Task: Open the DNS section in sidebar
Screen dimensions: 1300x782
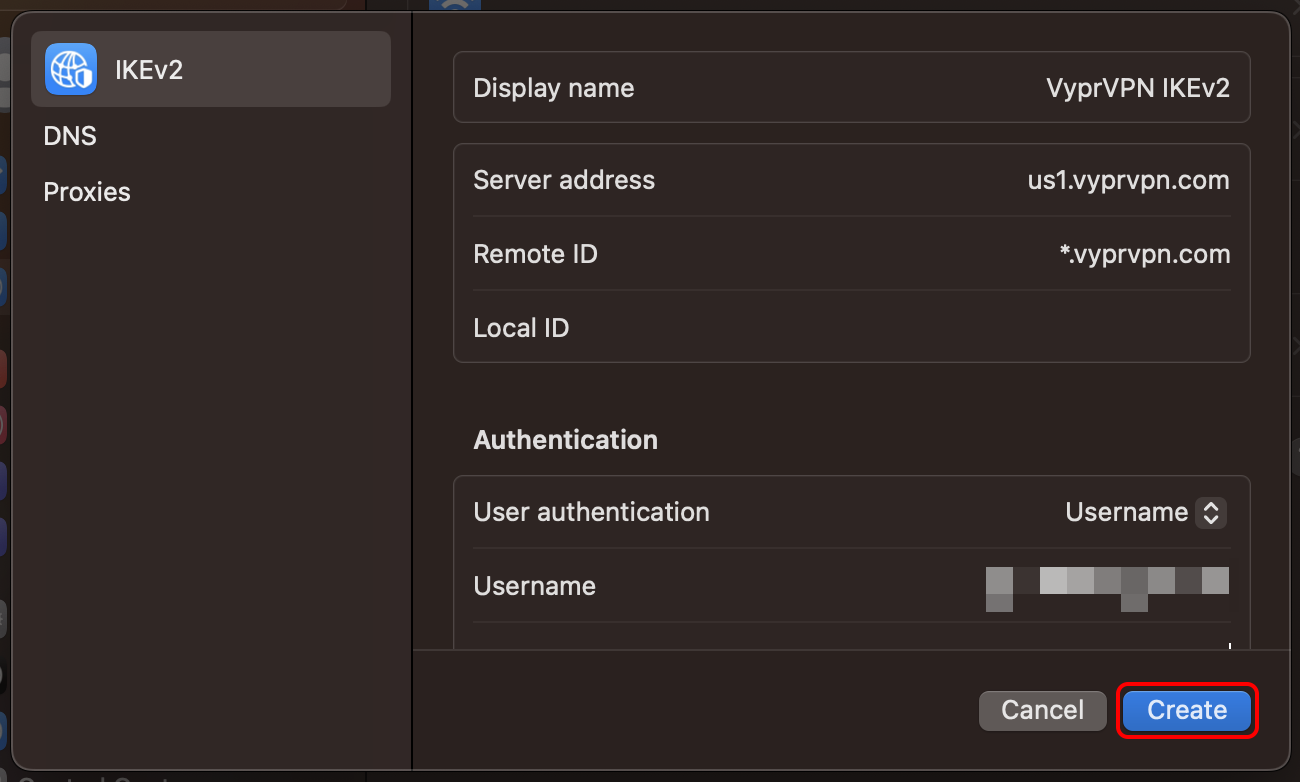Action: click(x=70, y=136)
